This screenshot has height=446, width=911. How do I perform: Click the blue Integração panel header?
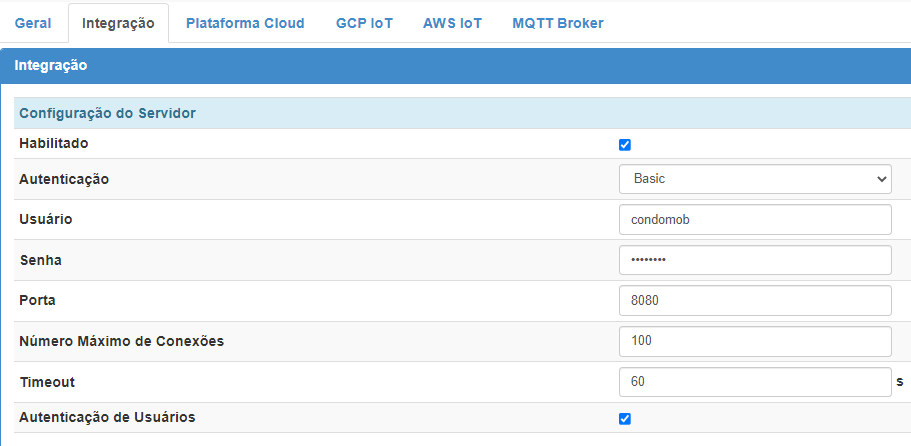pos(455,66)
